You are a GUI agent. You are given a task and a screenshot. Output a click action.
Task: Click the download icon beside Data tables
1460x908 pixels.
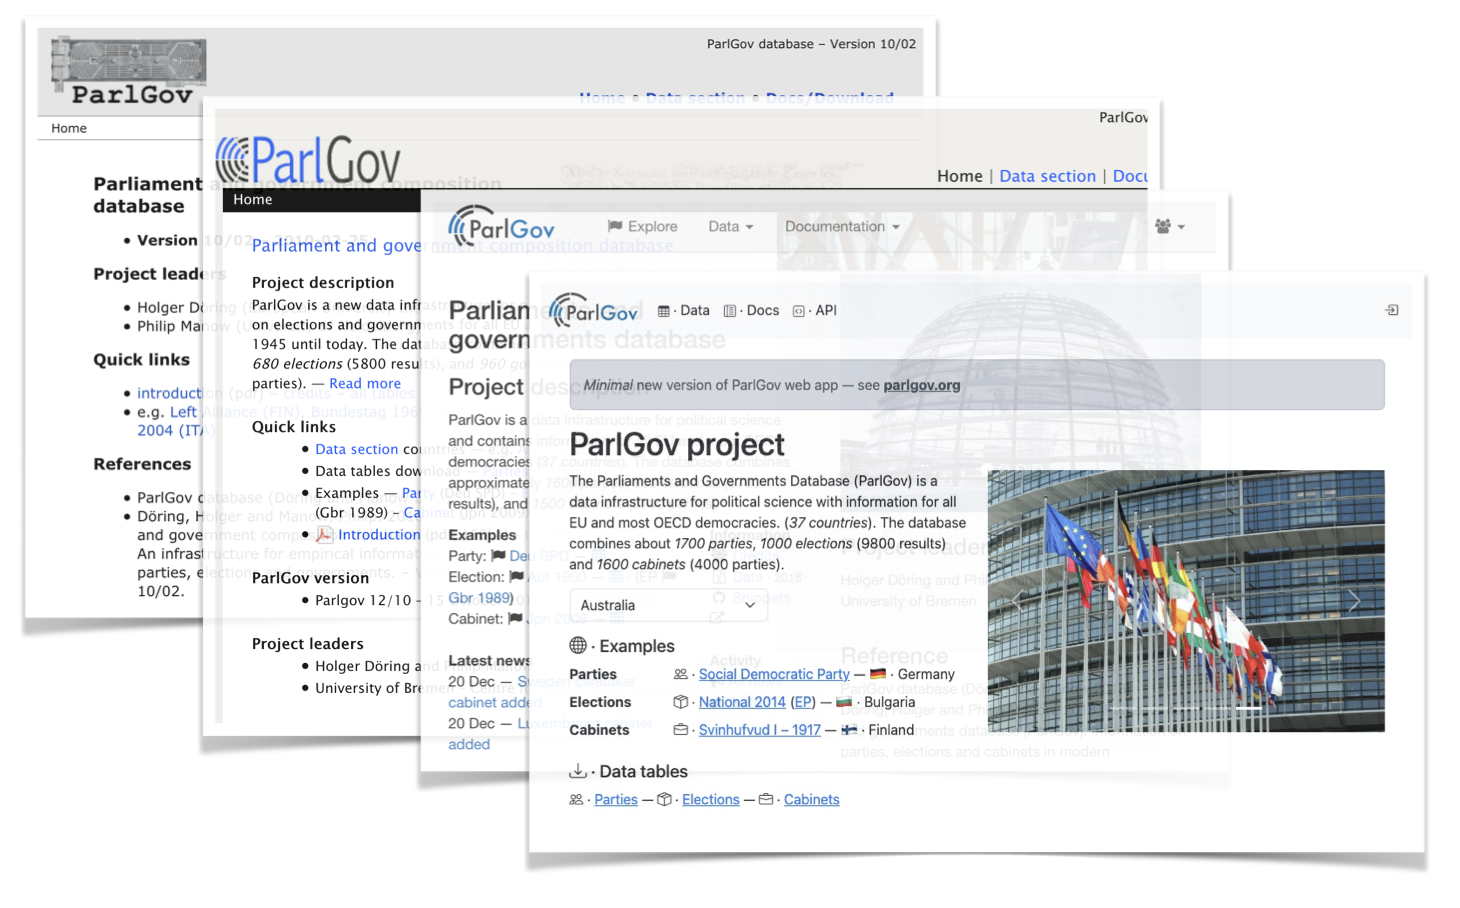coord(578,771)
